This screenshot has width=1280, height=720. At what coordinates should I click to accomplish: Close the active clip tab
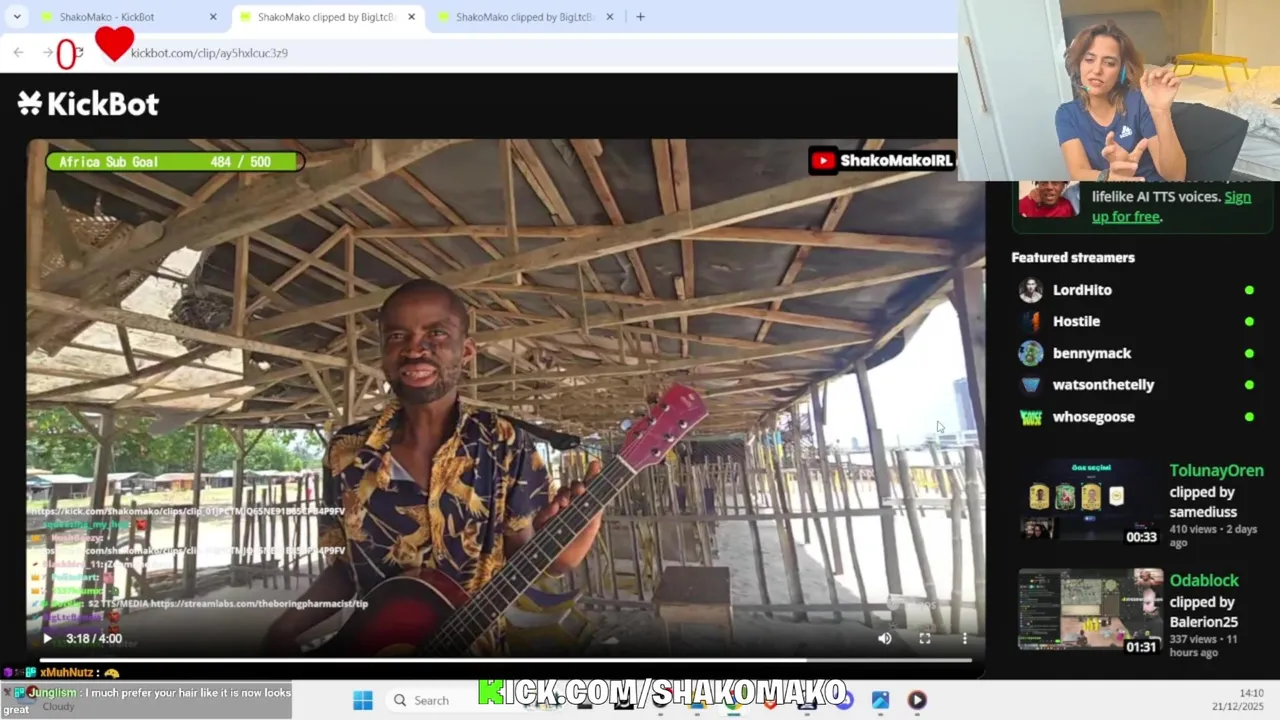[411, 17]
